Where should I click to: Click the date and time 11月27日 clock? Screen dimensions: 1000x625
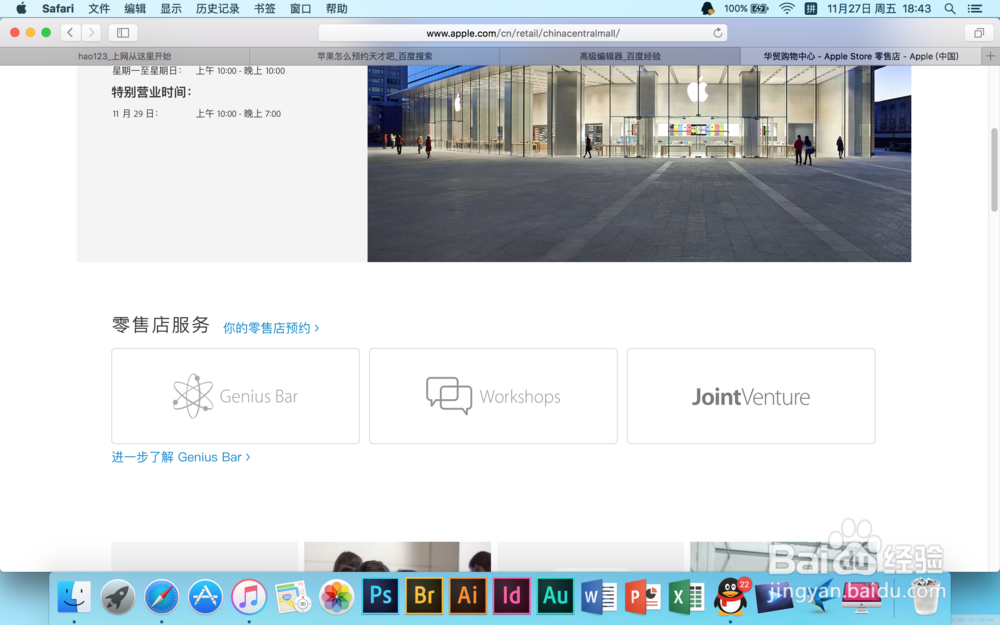tap(879, 8)
